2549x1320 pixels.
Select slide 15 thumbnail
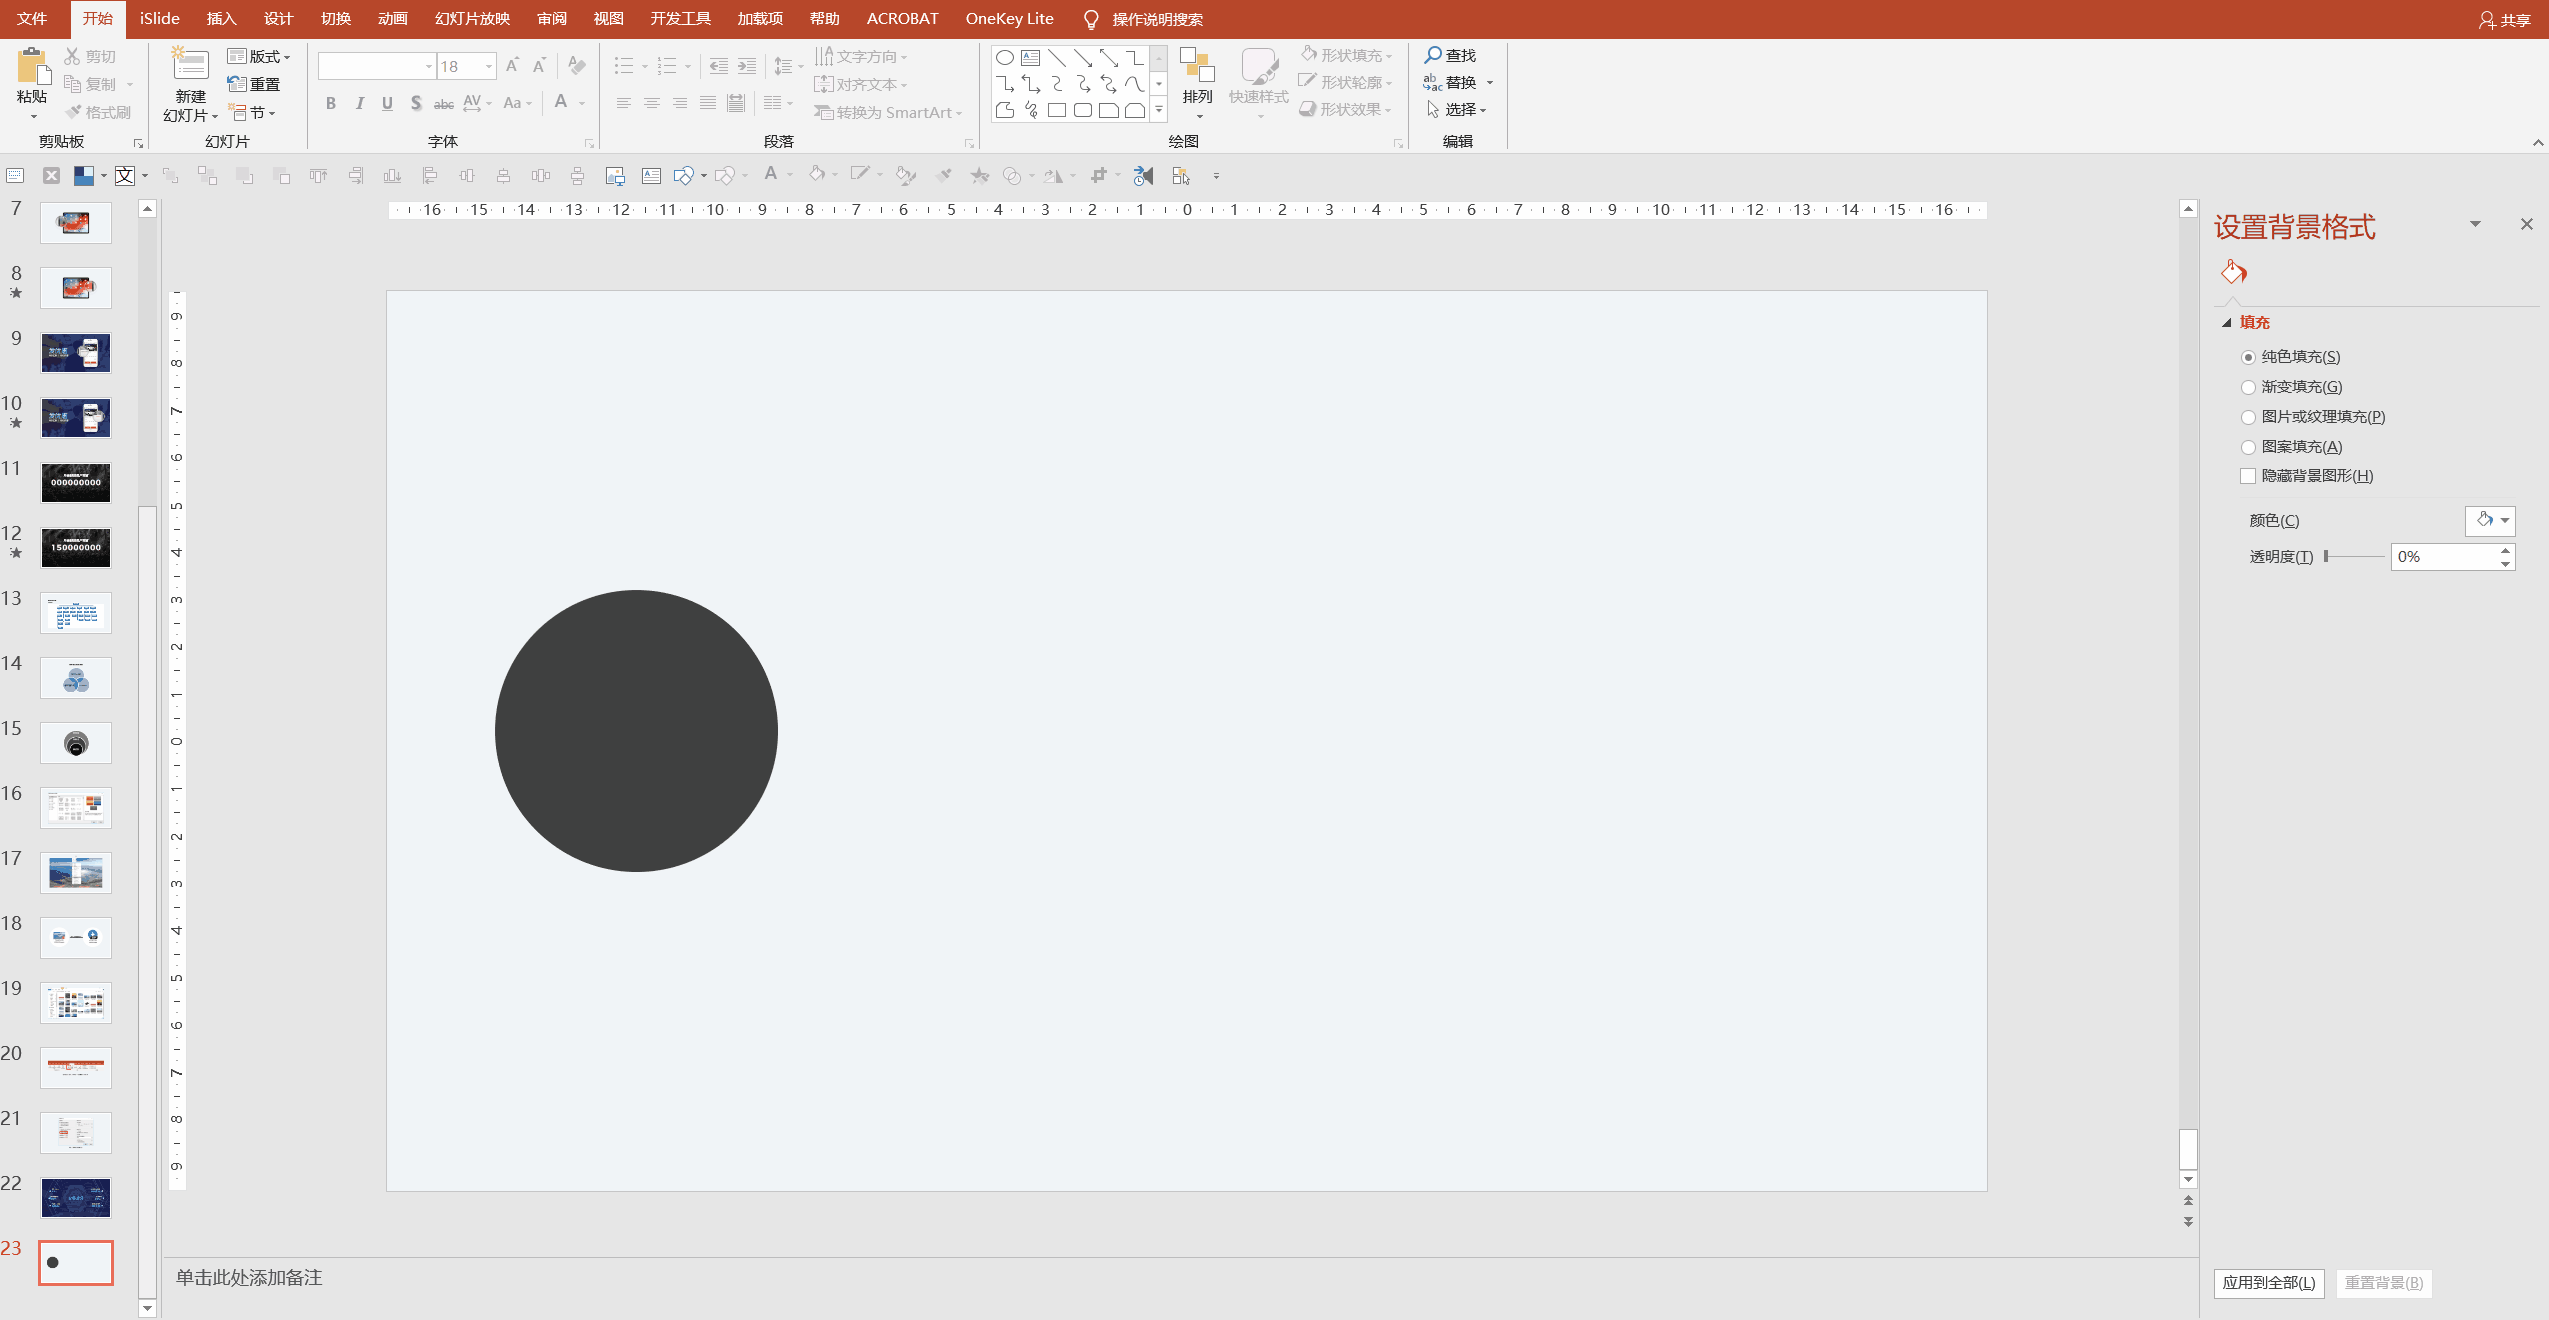[x=76, y=743]
